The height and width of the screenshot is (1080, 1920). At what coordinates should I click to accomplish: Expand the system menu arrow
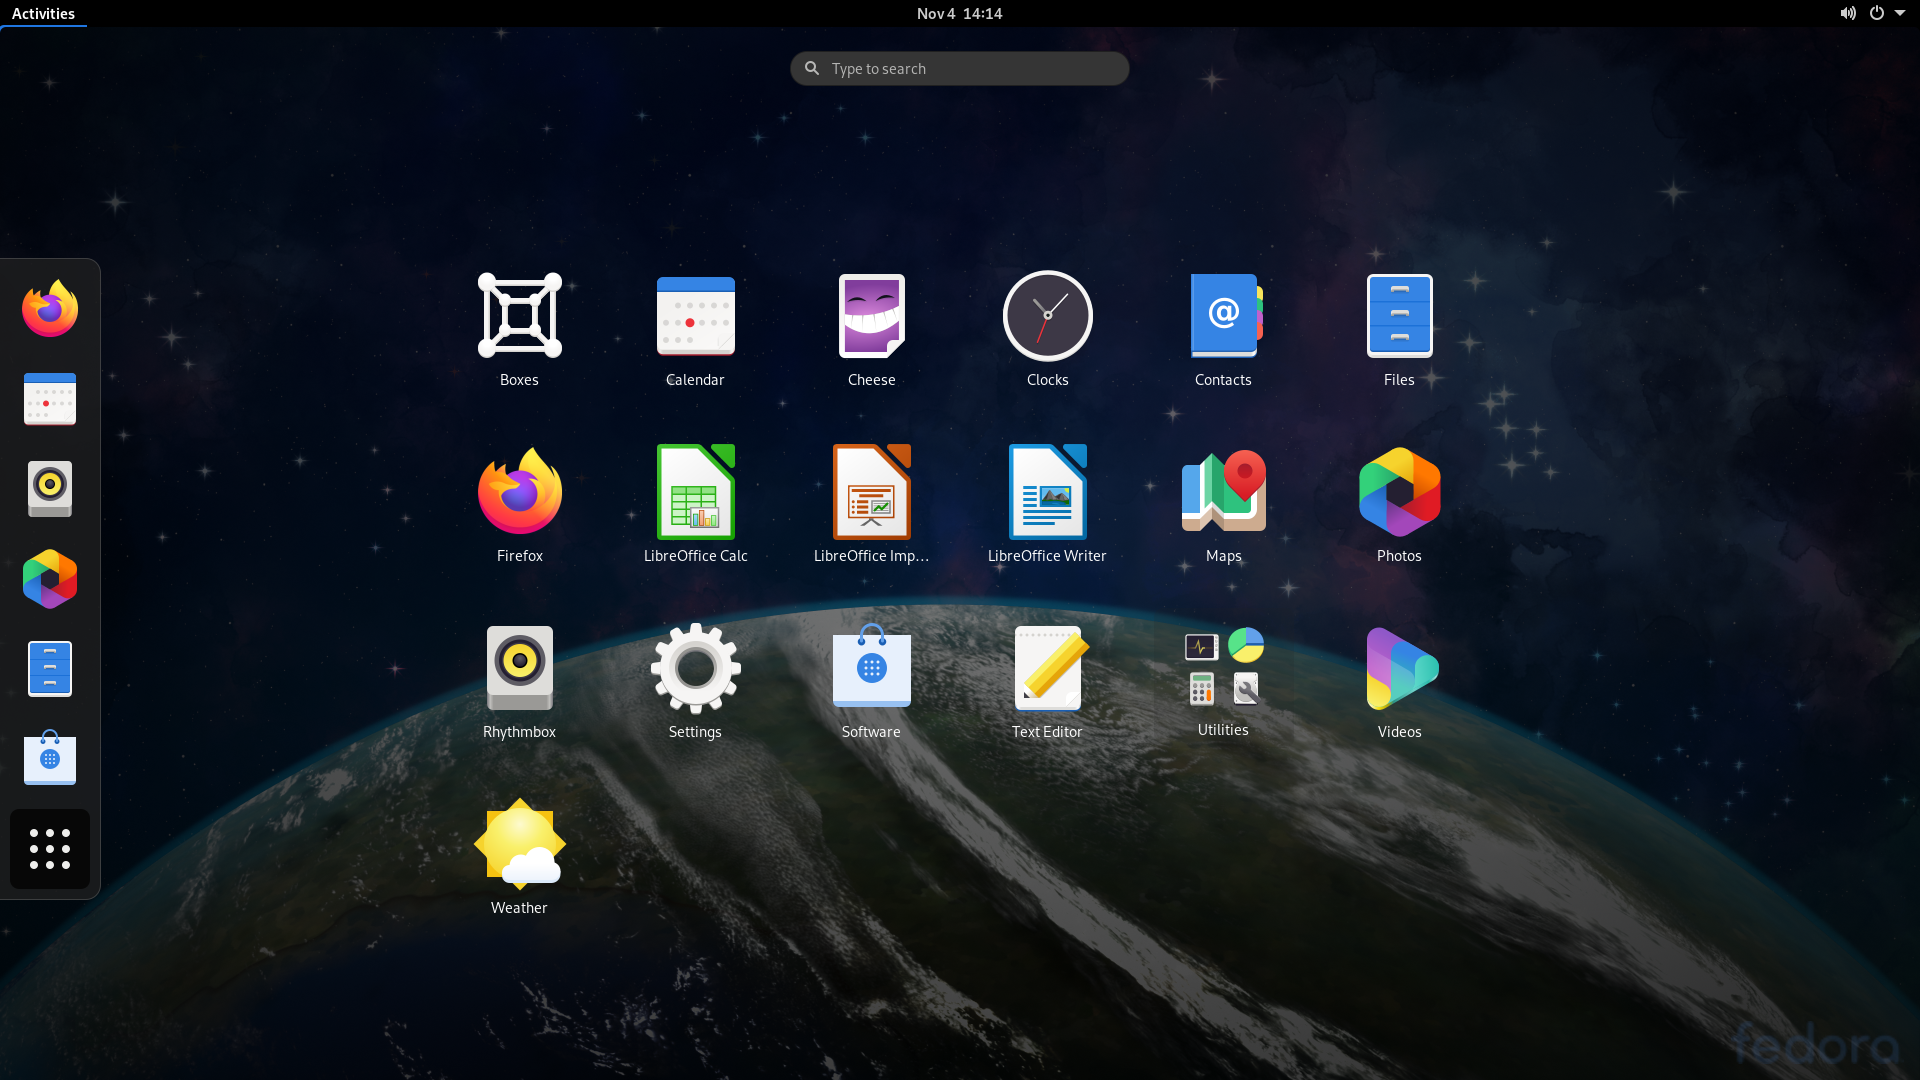(1899, 13)
